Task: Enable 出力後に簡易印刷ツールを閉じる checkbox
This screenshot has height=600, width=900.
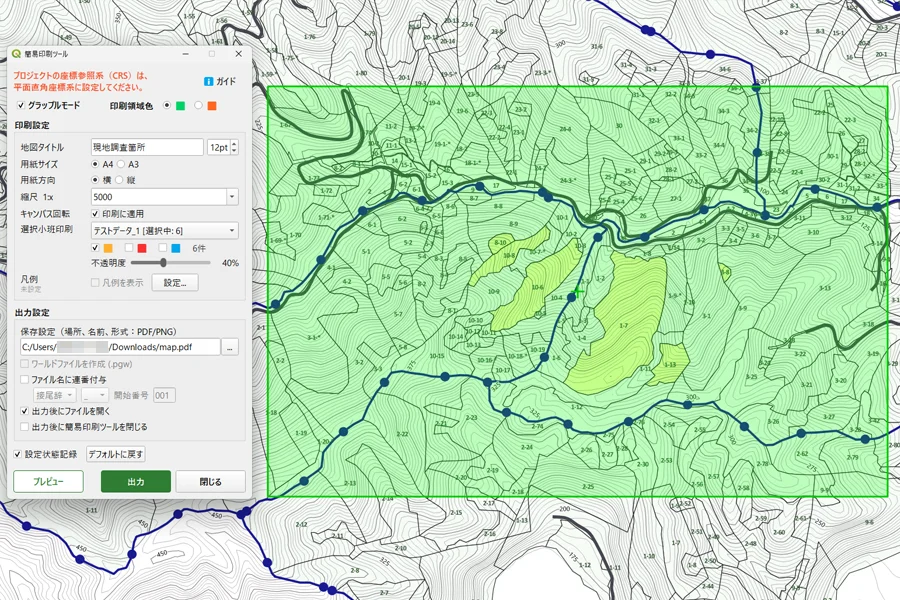Action: coord(24,427)
